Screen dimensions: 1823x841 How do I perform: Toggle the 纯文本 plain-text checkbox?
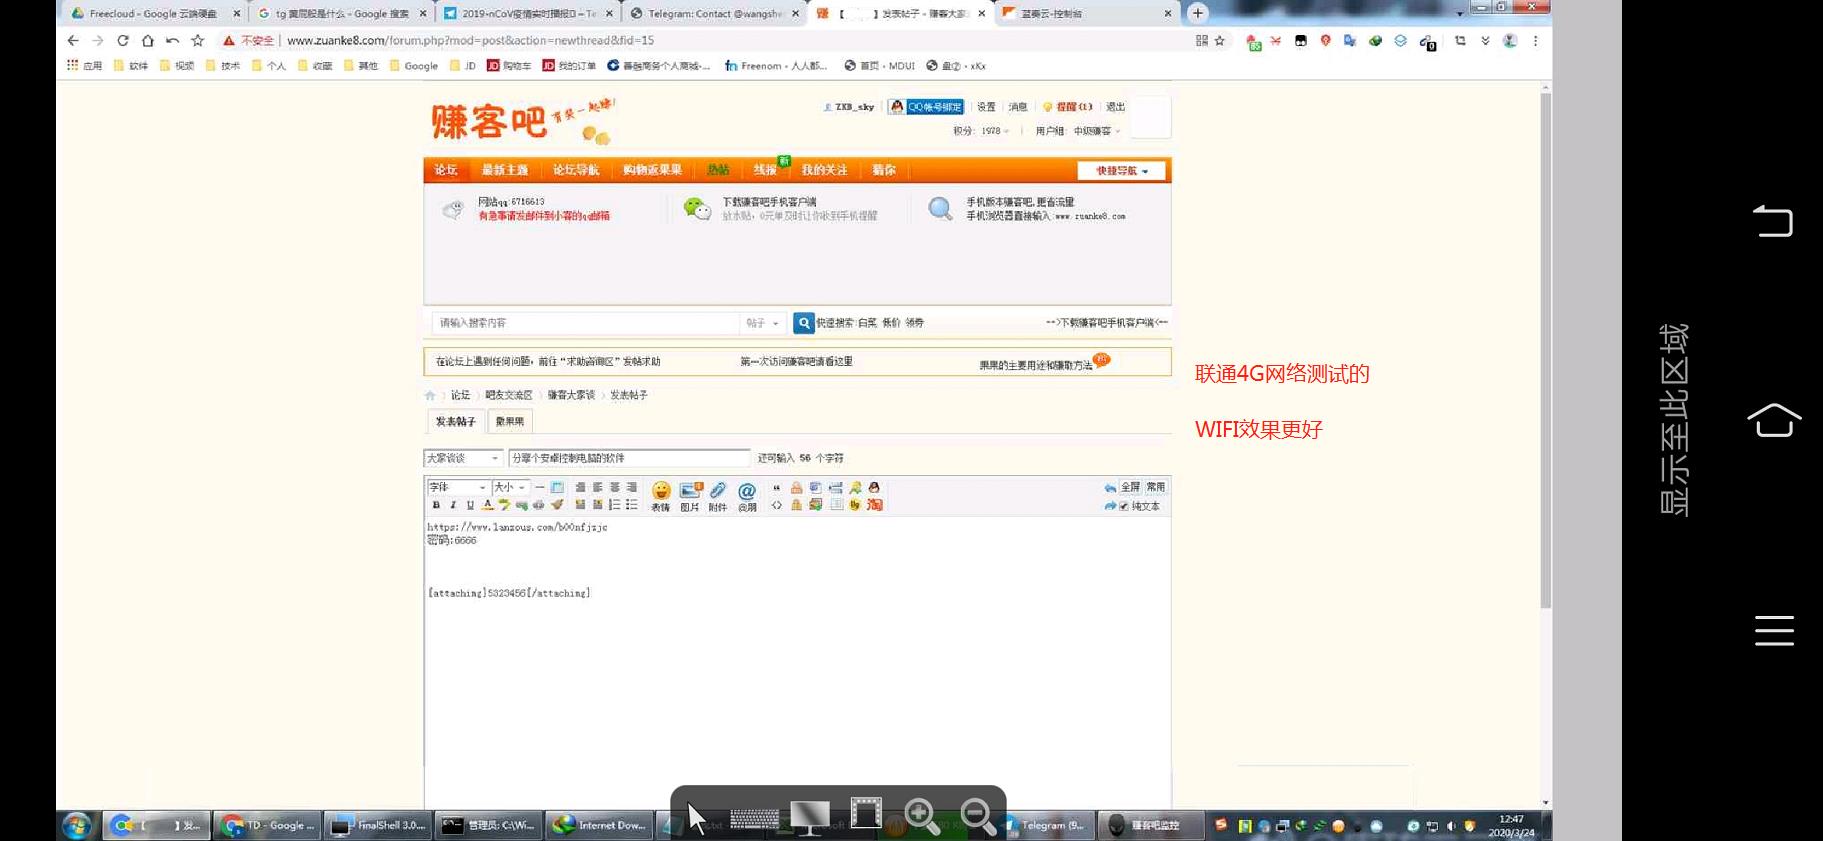coord(1124,506)
